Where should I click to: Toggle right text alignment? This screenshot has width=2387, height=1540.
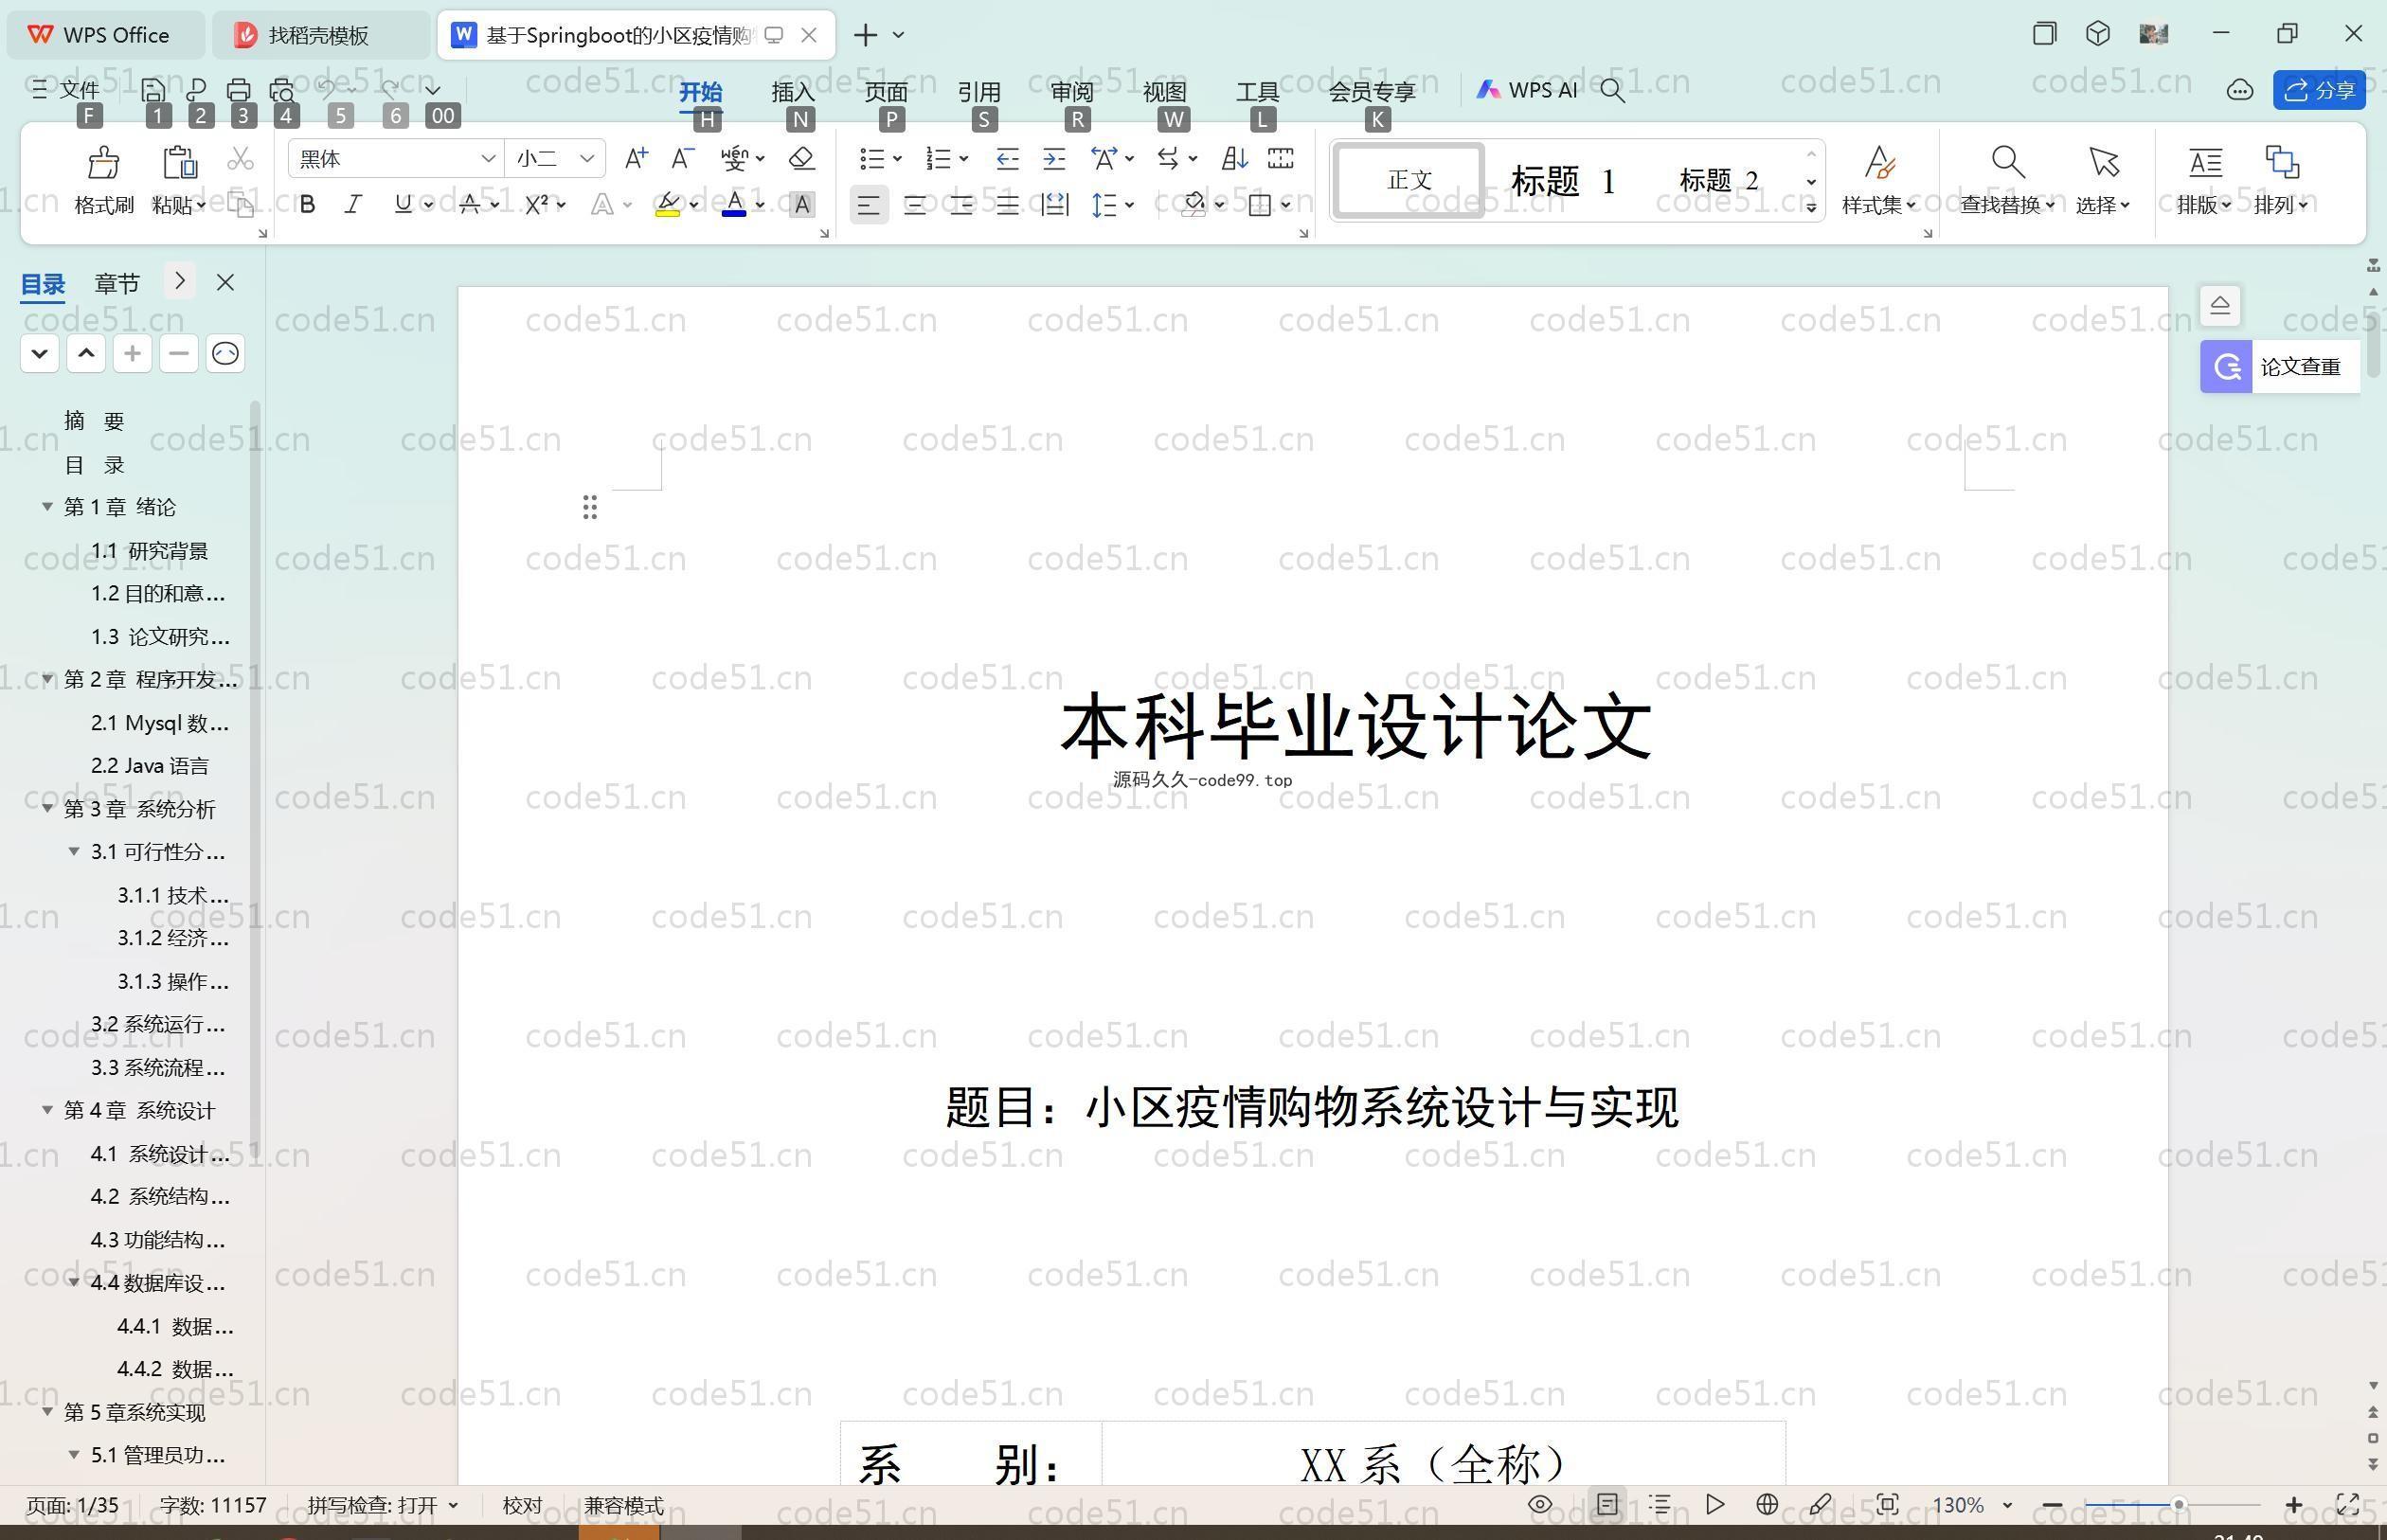(961, 206)
